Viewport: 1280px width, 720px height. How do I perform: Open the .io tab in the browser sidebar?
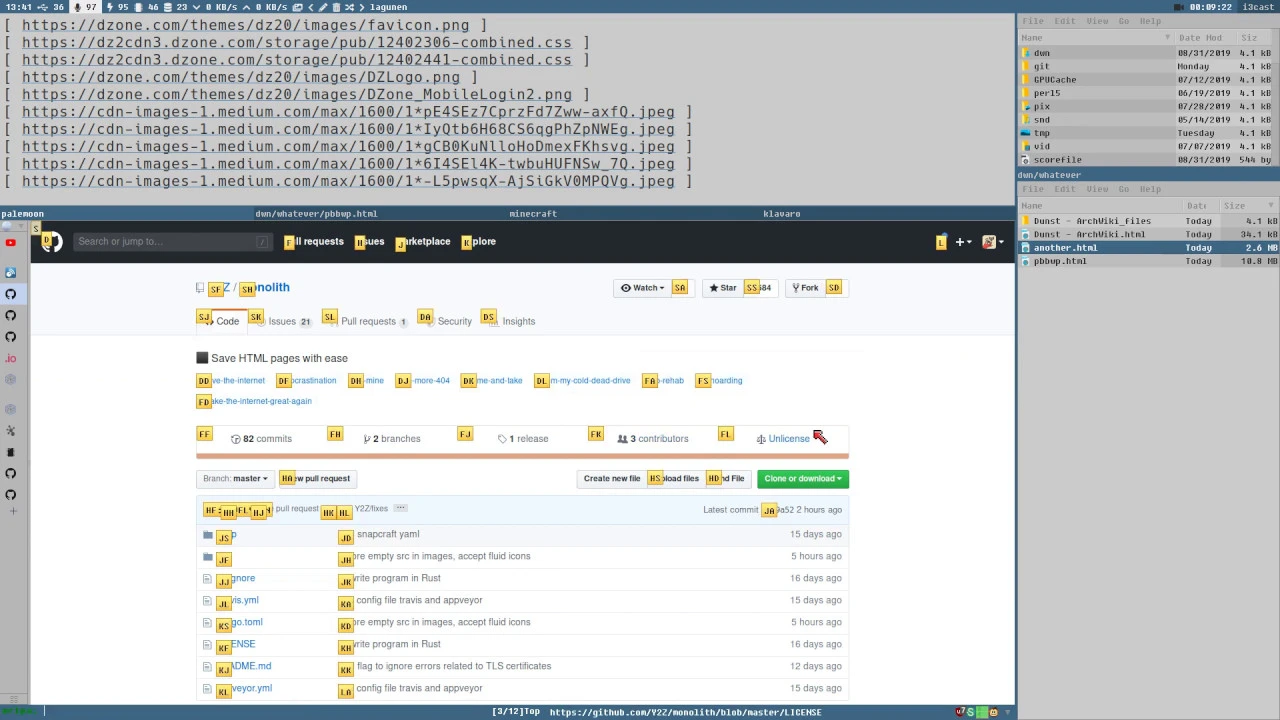coord(11,358)
